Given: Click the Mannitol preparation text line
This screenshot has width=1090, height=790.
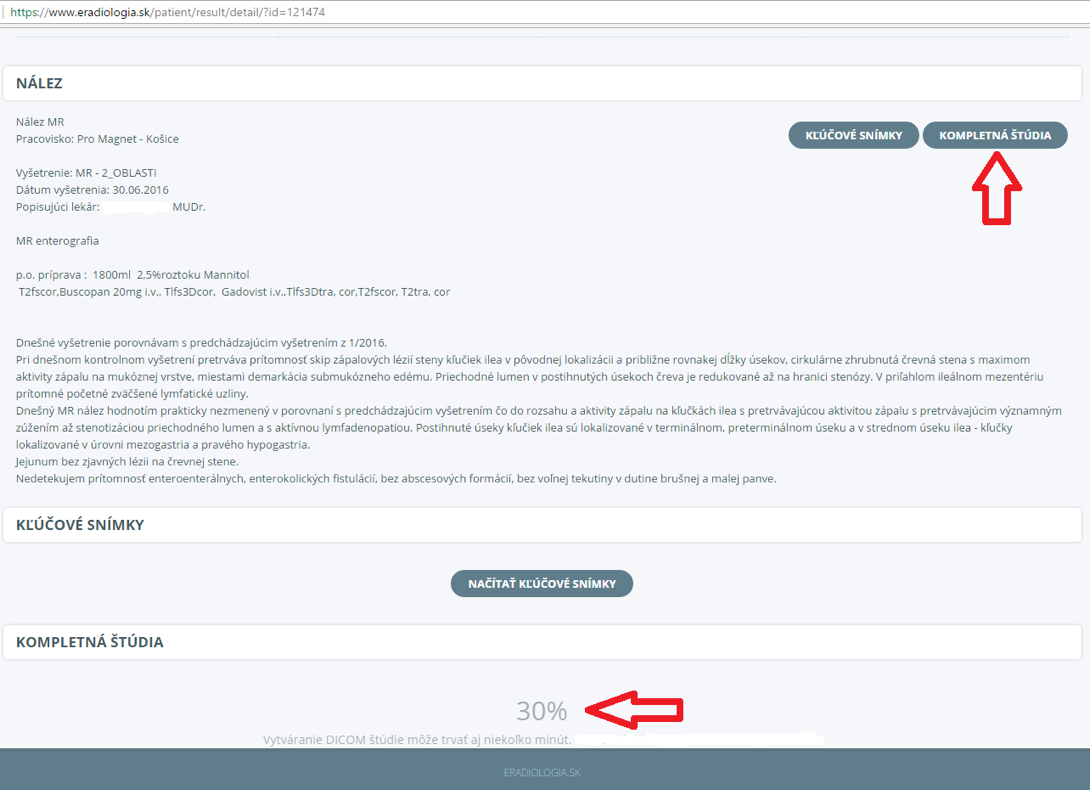Looking at the screenshot, I should pos(132,275).
